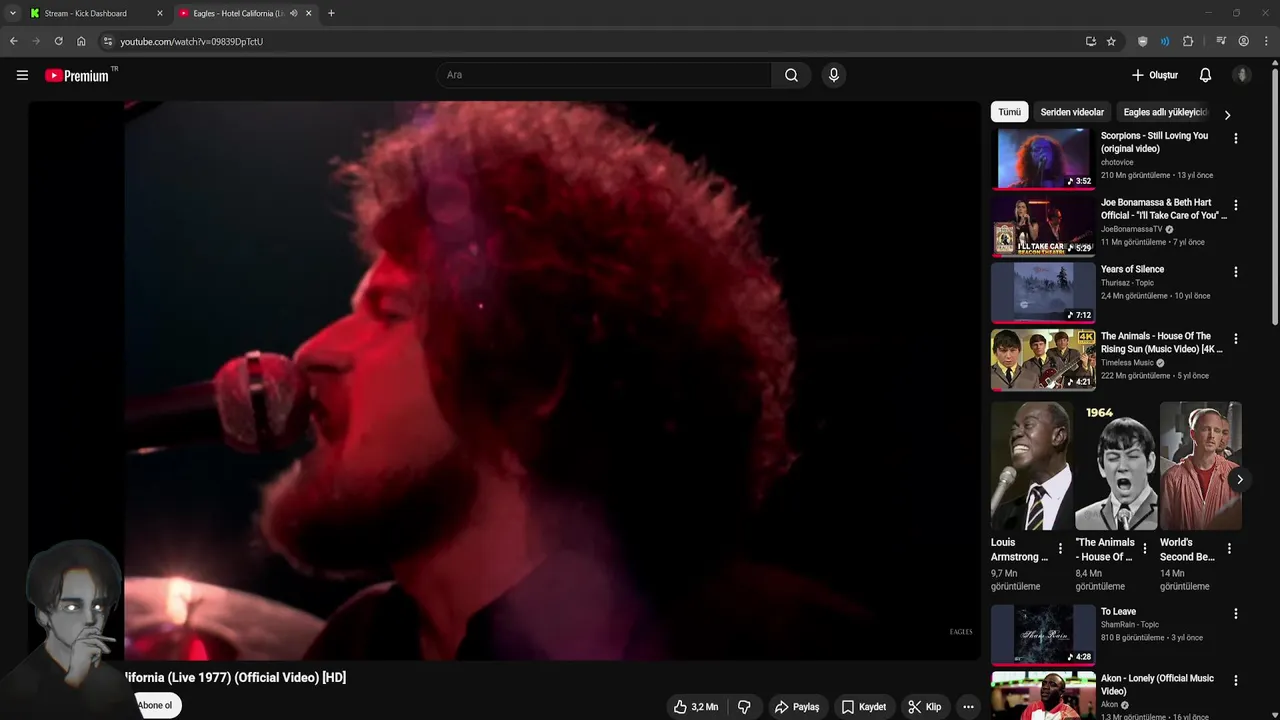Create a clip with Klip button
The image size is (1280, 720).
click(x=924, y=707)
